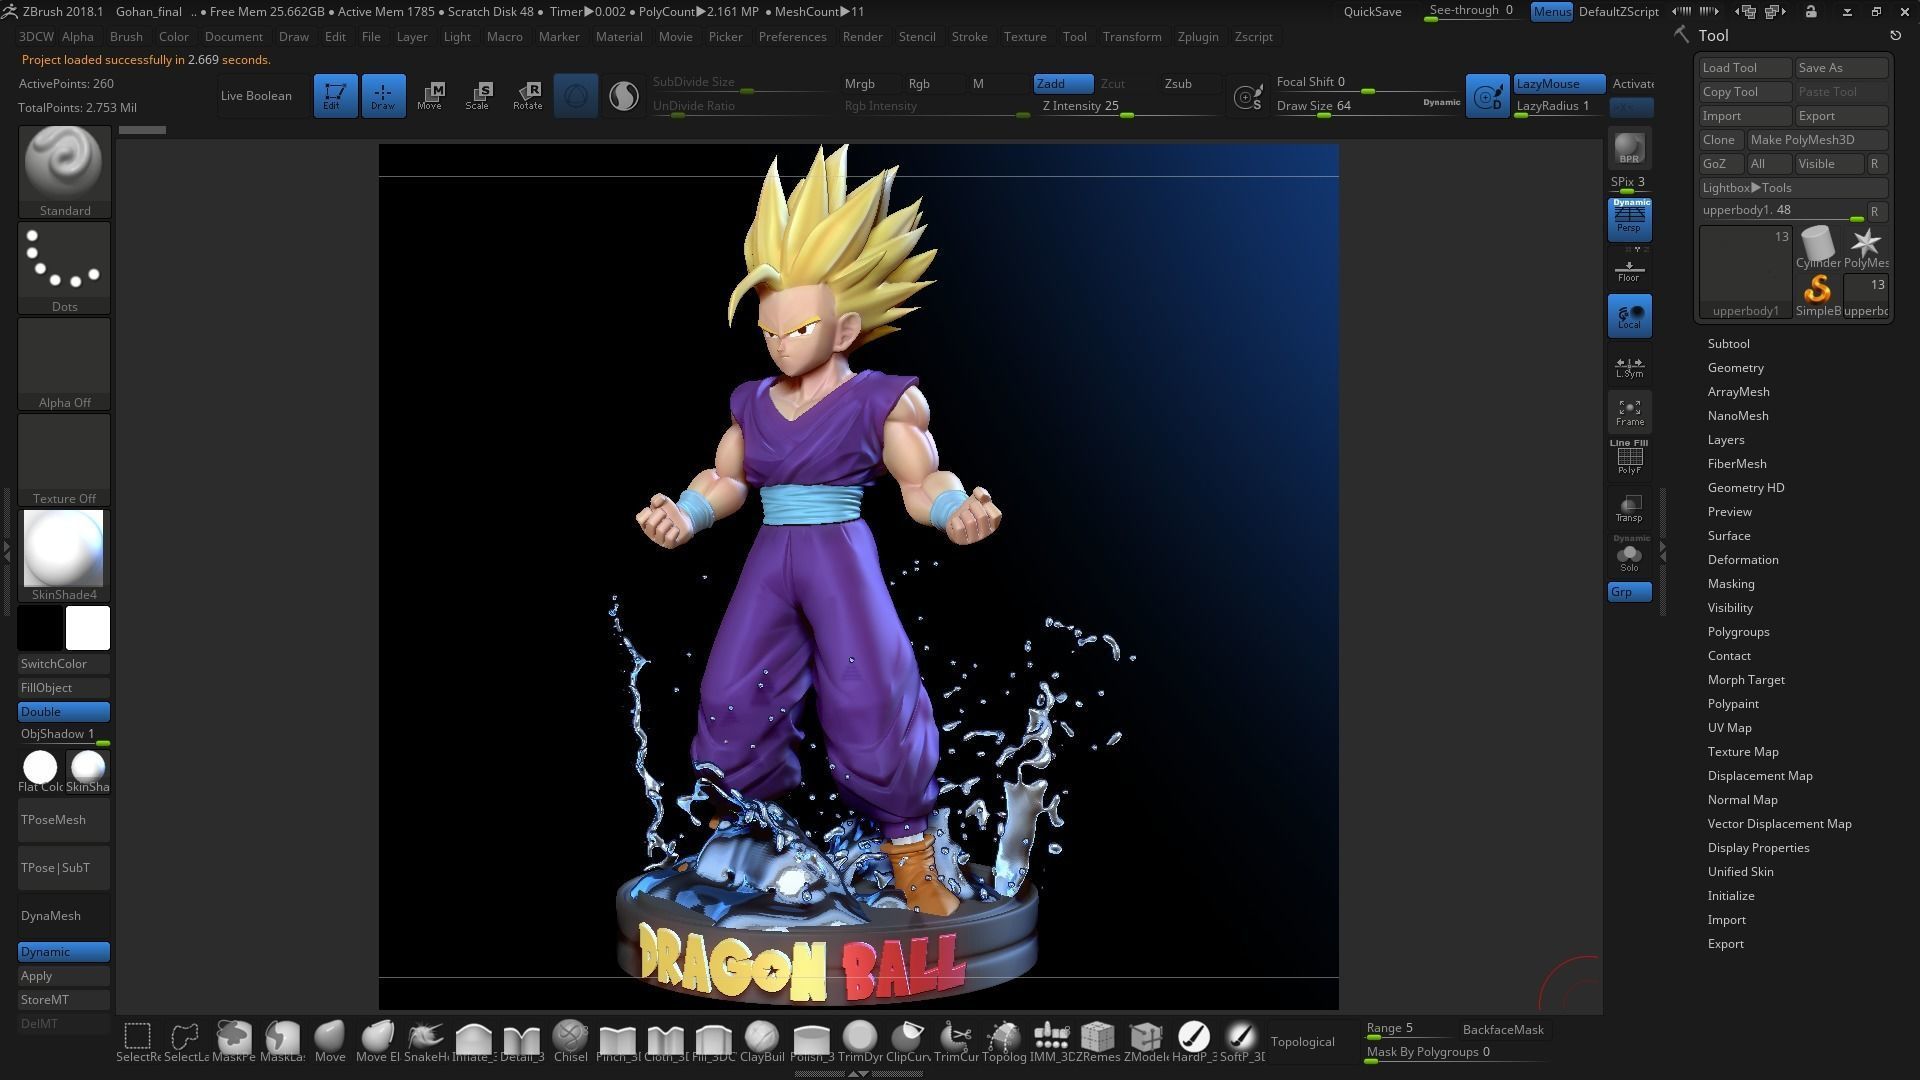Select the ZRemesherGuides brush

[x=1098, y=1041]
